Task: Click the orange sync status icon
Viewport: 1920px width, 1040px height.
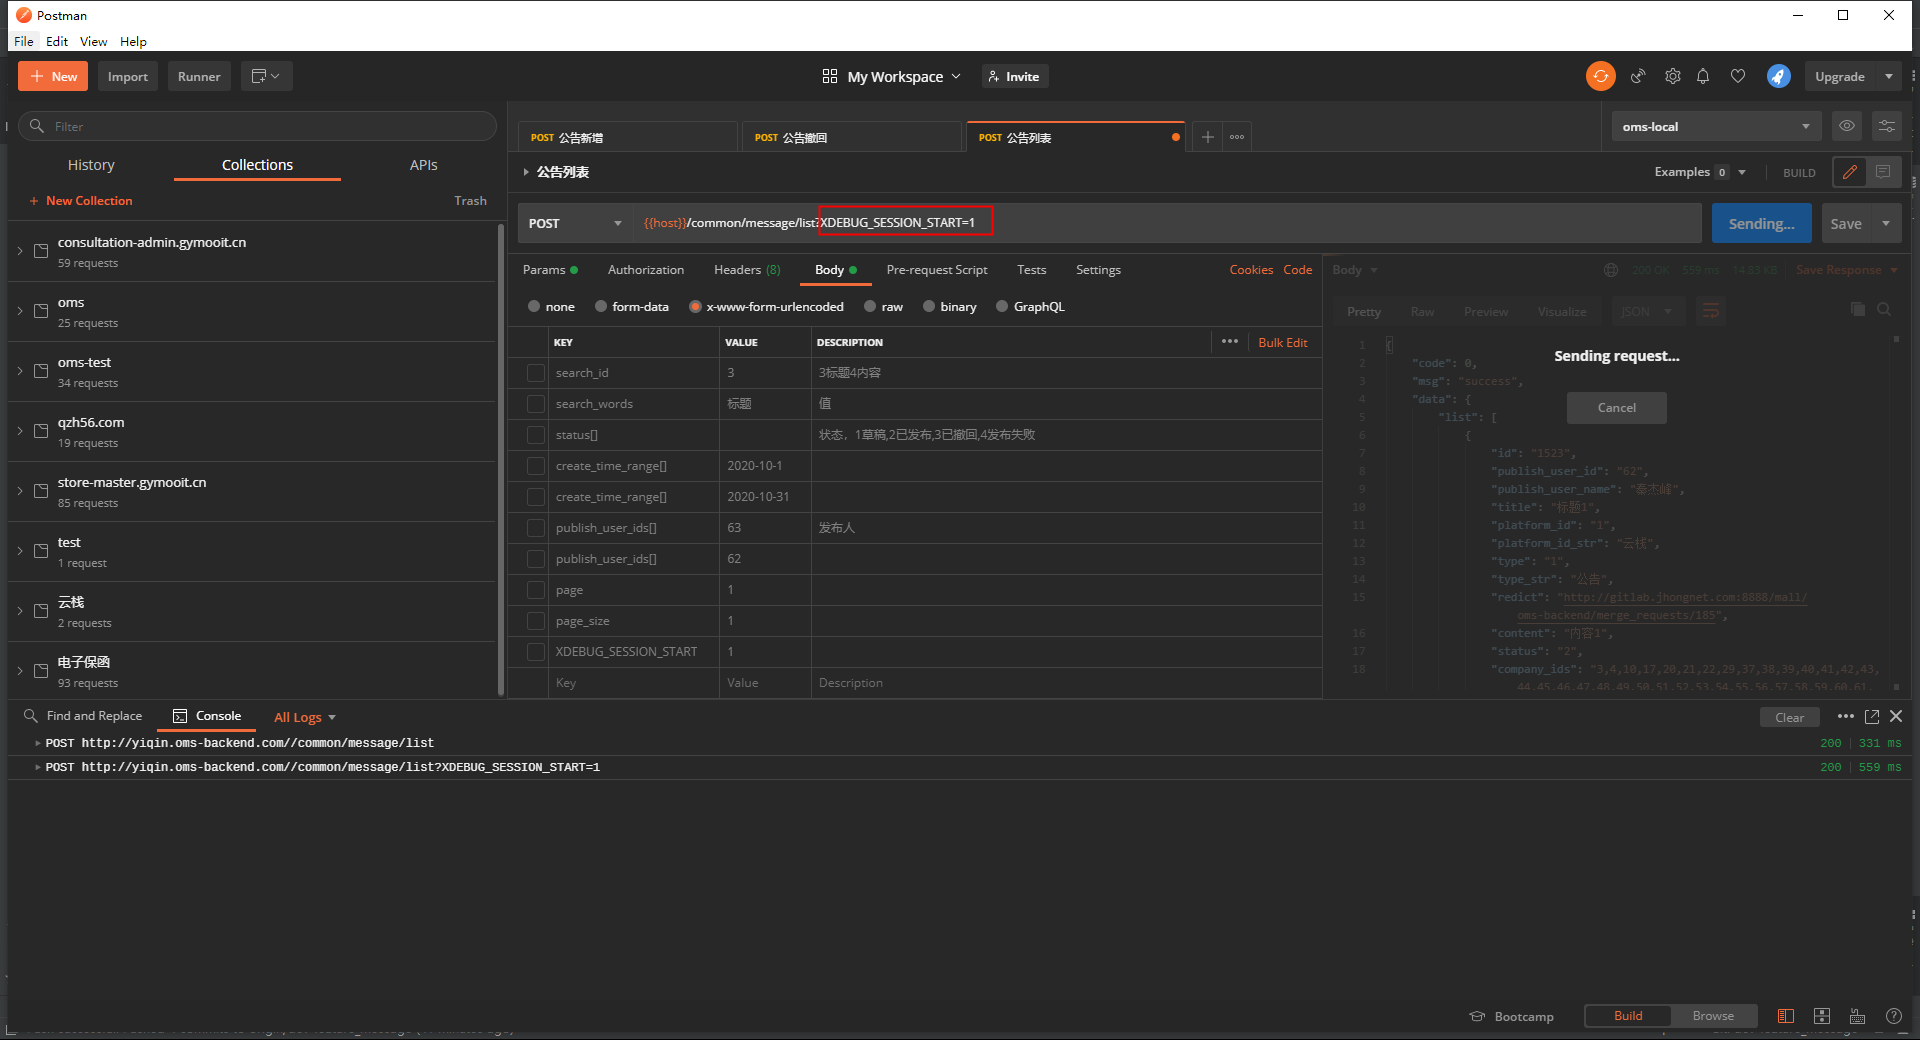Action: tap(1600, 76)
